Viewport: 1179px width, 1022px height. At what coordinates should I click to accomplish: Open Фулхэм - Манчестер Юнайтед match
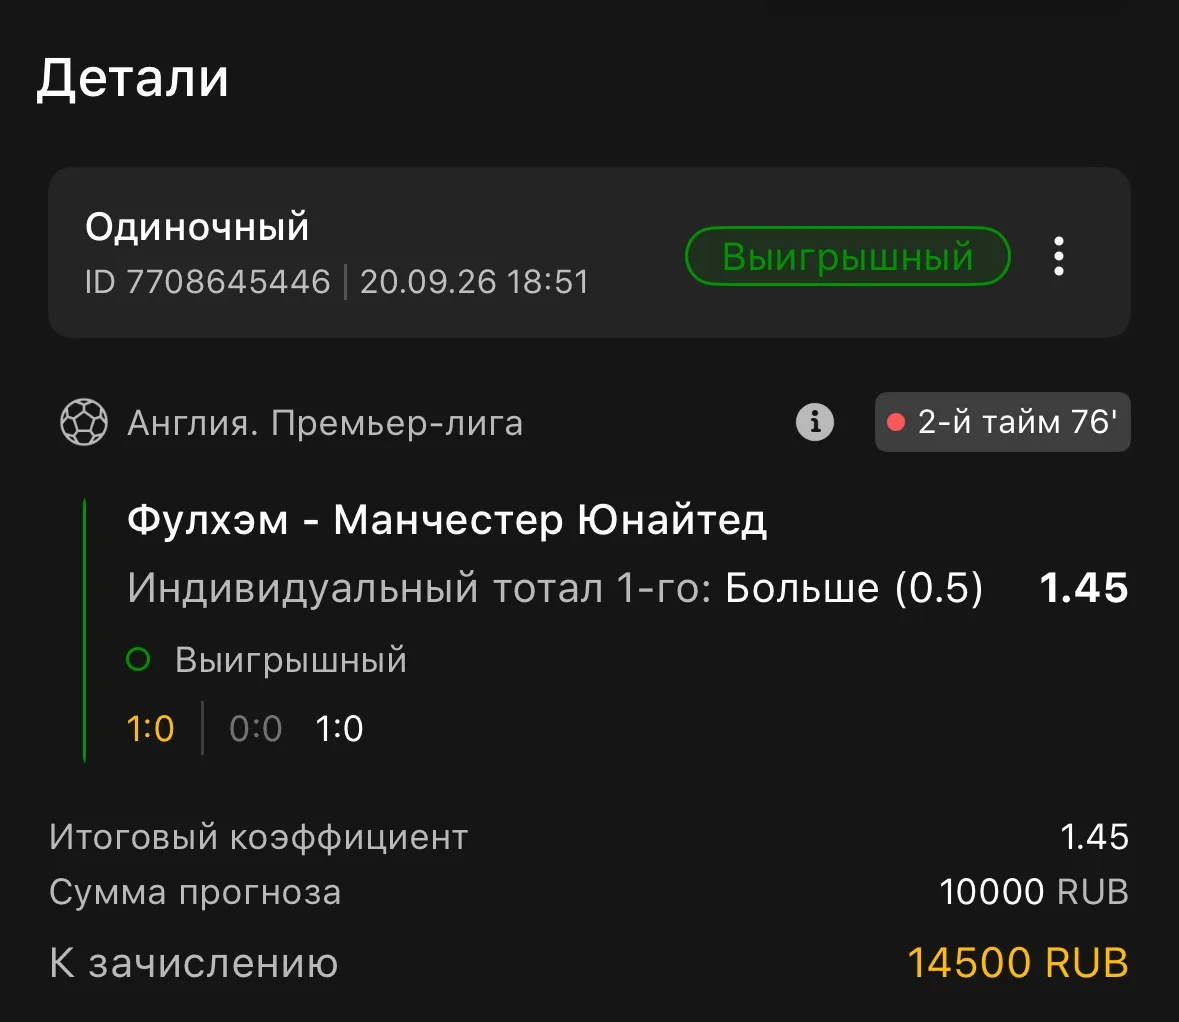447,520
